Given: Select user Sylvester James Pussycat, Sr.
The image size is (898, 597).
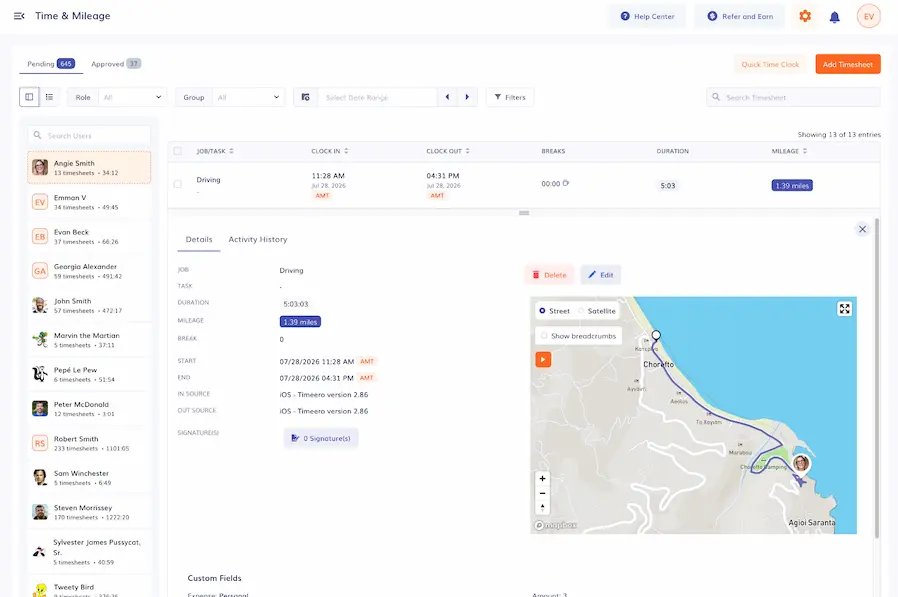Looking at the screenshot, I should 89,552.
